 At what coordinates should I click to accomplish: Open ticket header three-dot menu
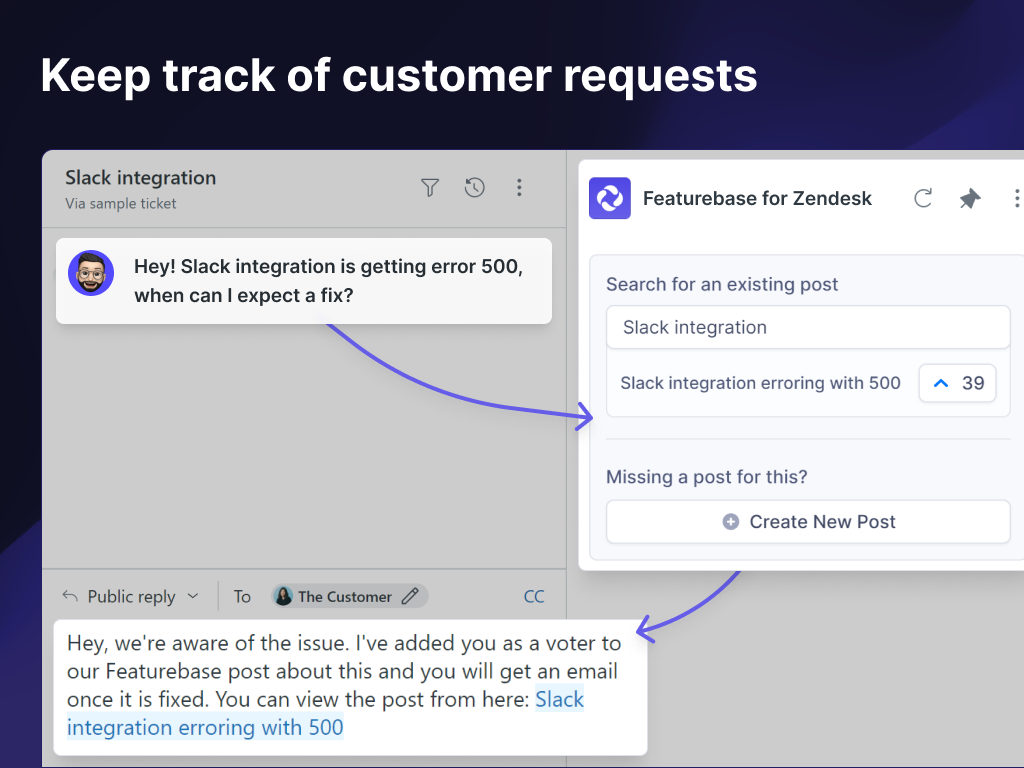519,187
